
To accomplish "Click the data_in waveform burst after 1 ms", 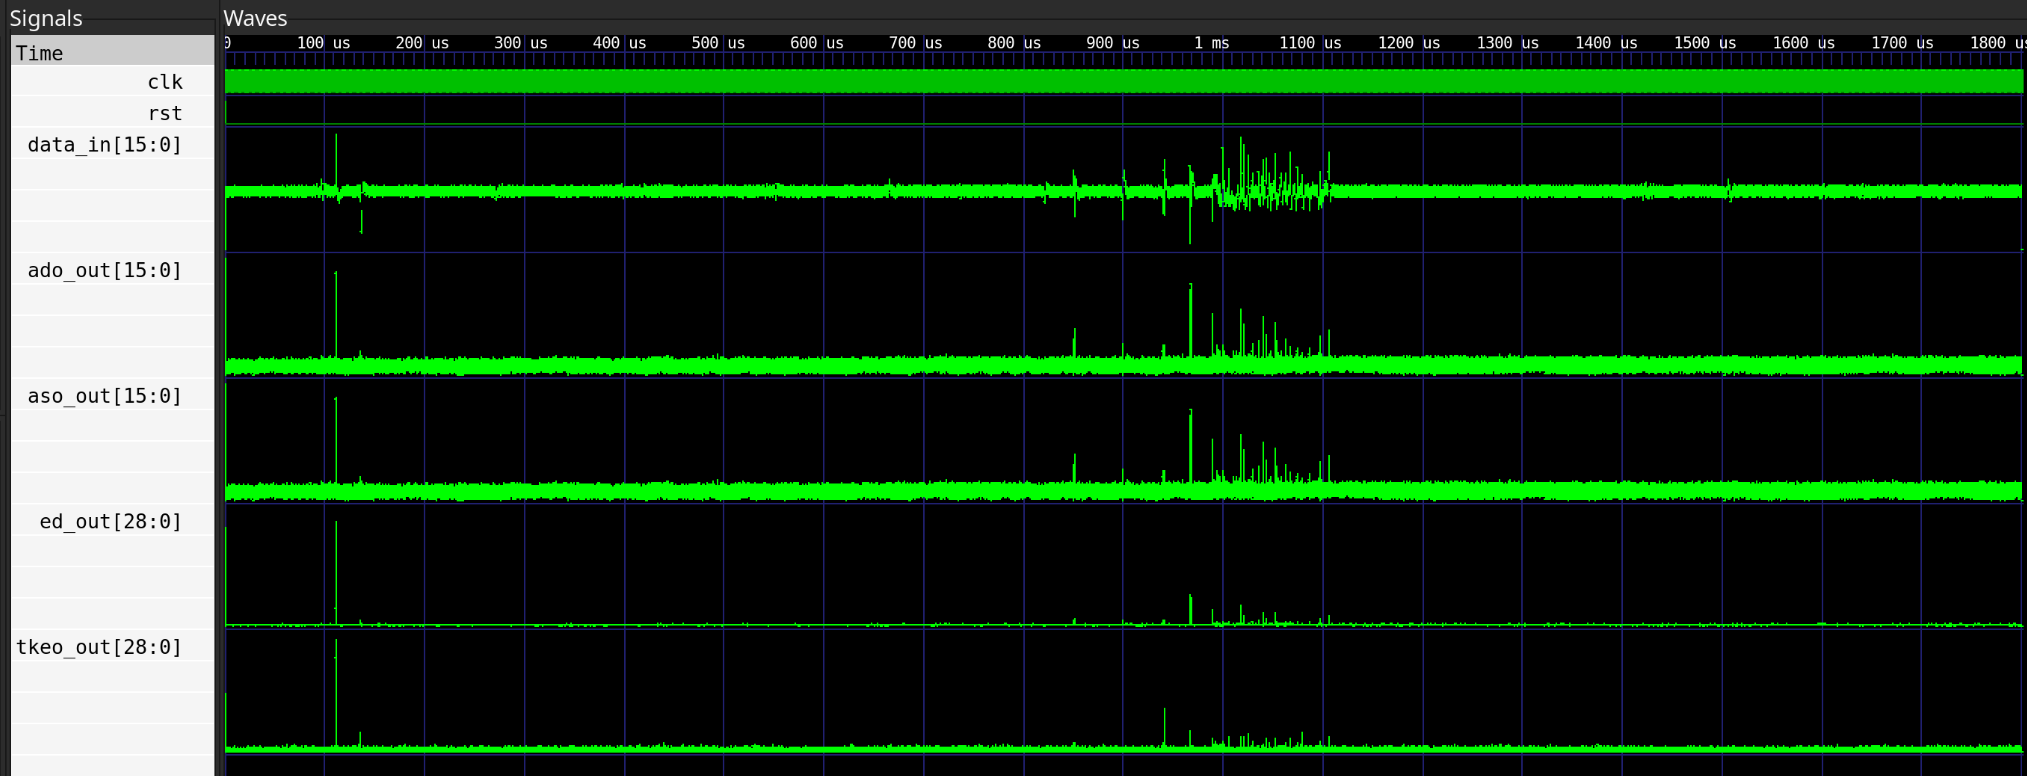I will (1270, 185).
